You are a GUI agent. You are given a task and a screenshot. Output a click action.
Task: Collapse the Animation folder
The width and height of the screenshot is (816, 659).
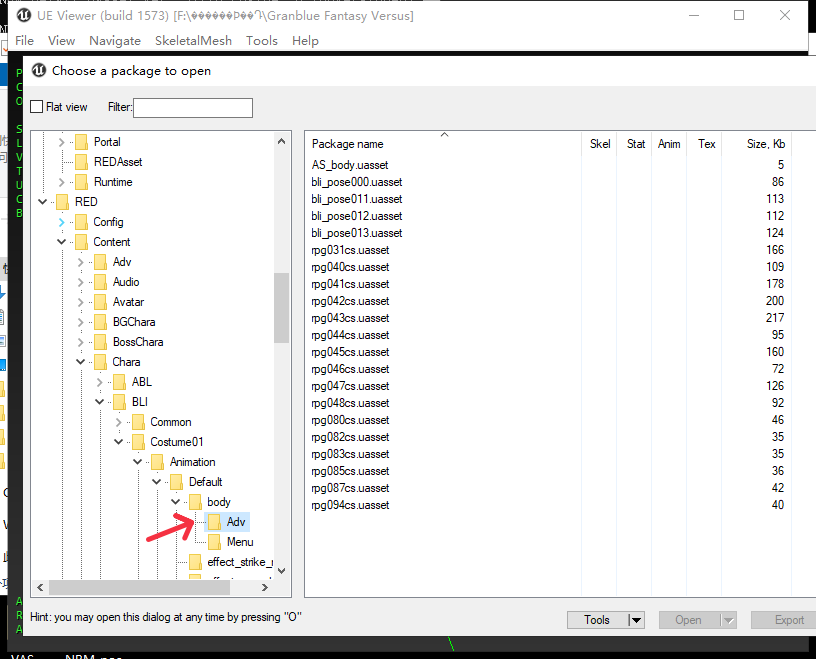(137, 462)
